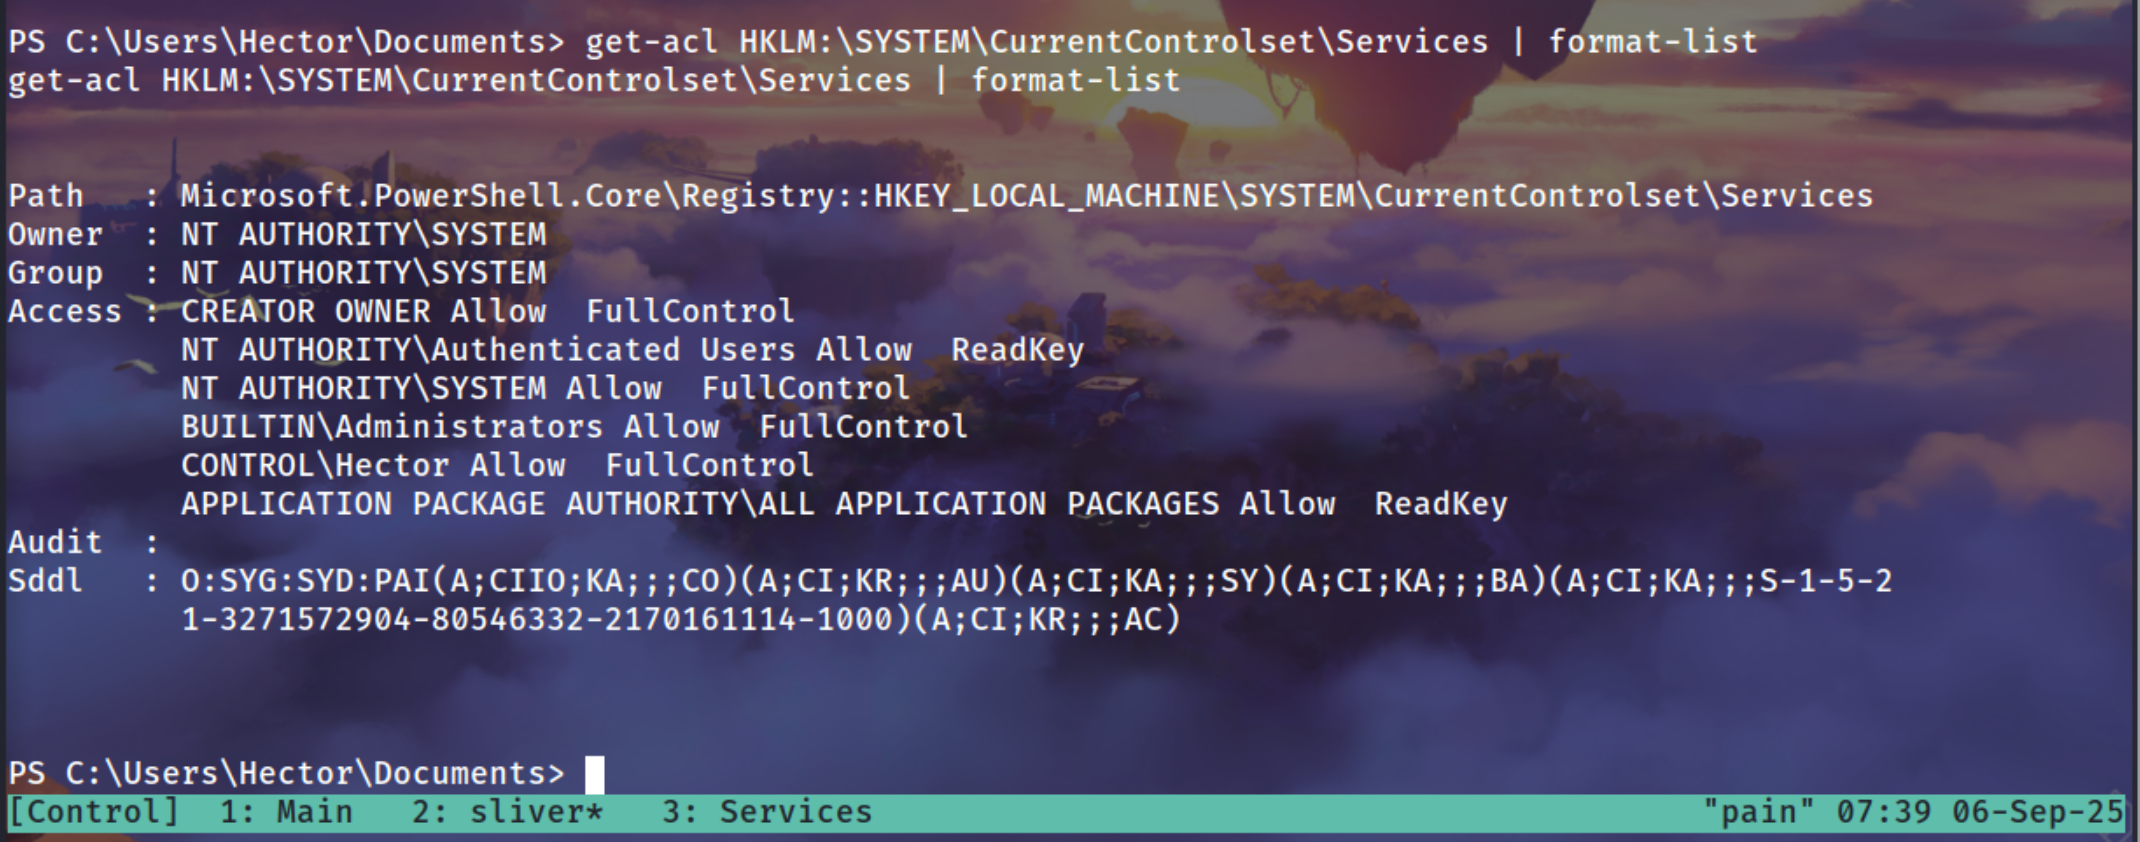Click the "pain" hostname in status bar

(x=1758, y=811)
